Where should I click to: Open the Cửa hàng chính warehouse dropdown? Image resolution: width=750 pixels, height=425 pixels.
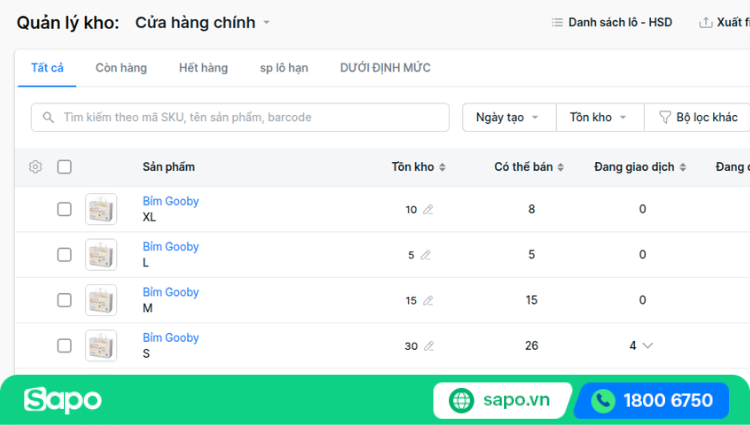202,22
